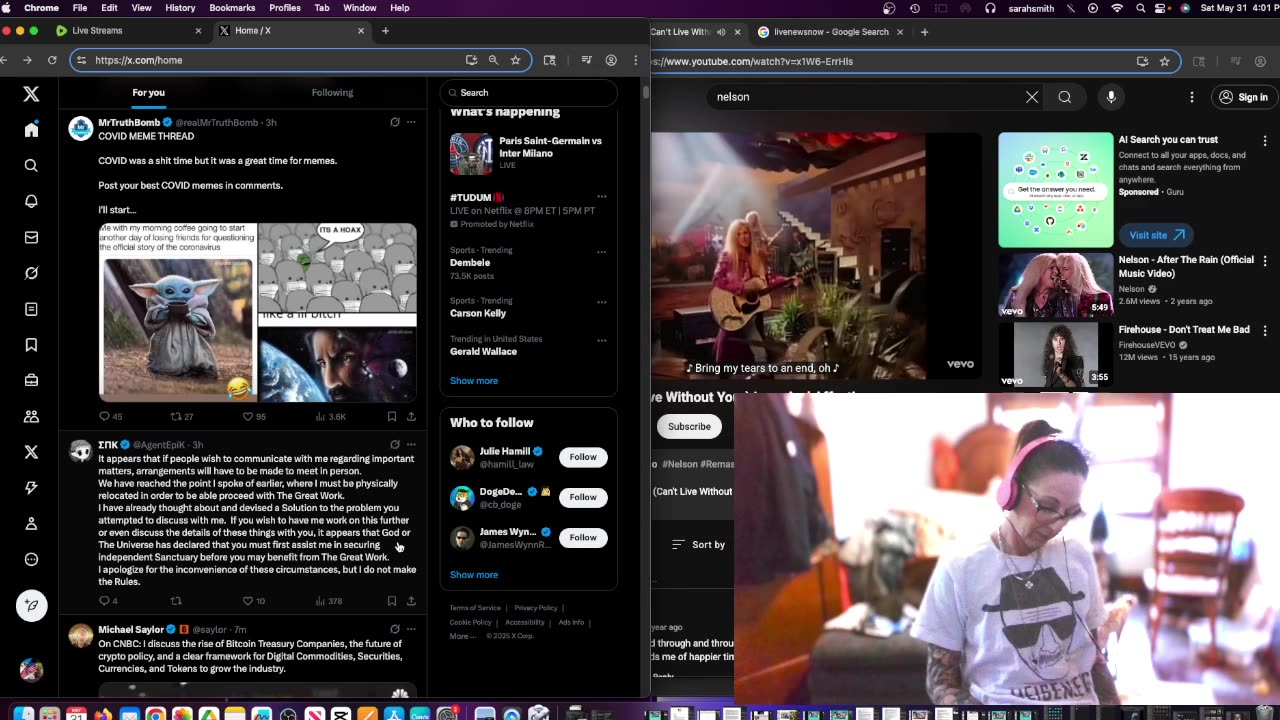Start YouTube voice search microphone
1280x720 pixels.
1111,97
